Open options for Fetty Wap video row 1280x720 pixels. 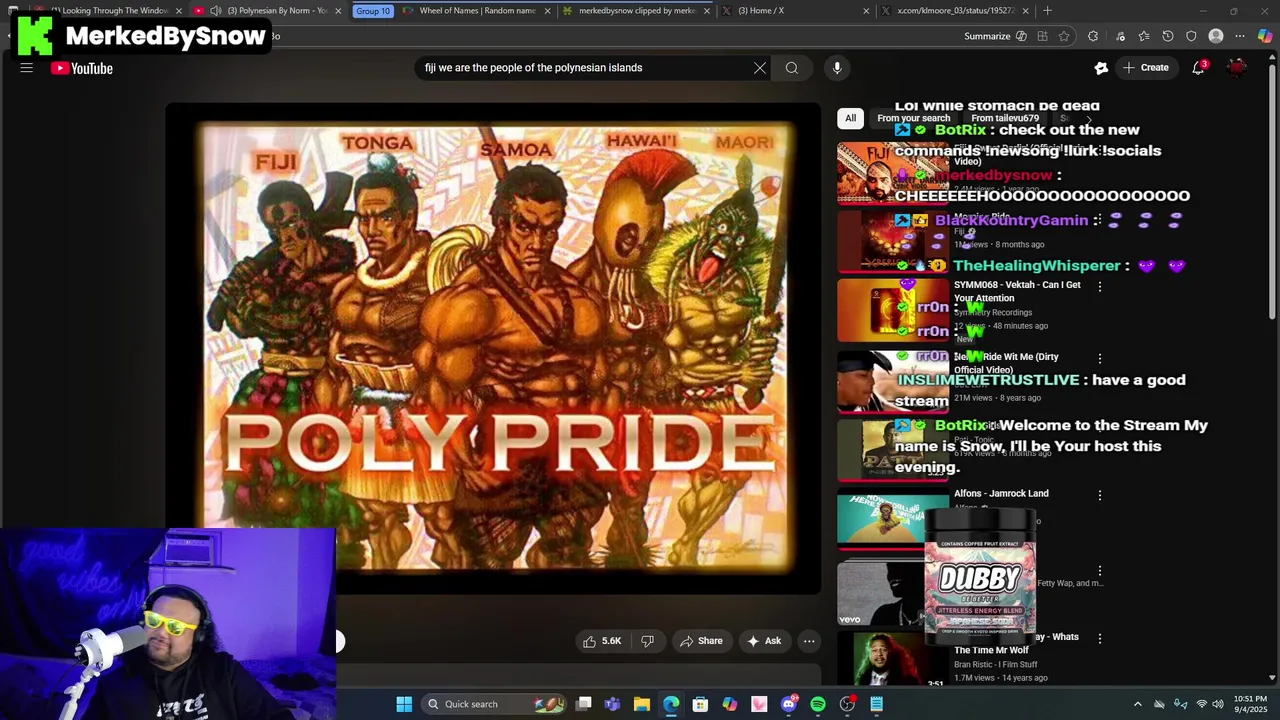click(x=1100, y=570)
